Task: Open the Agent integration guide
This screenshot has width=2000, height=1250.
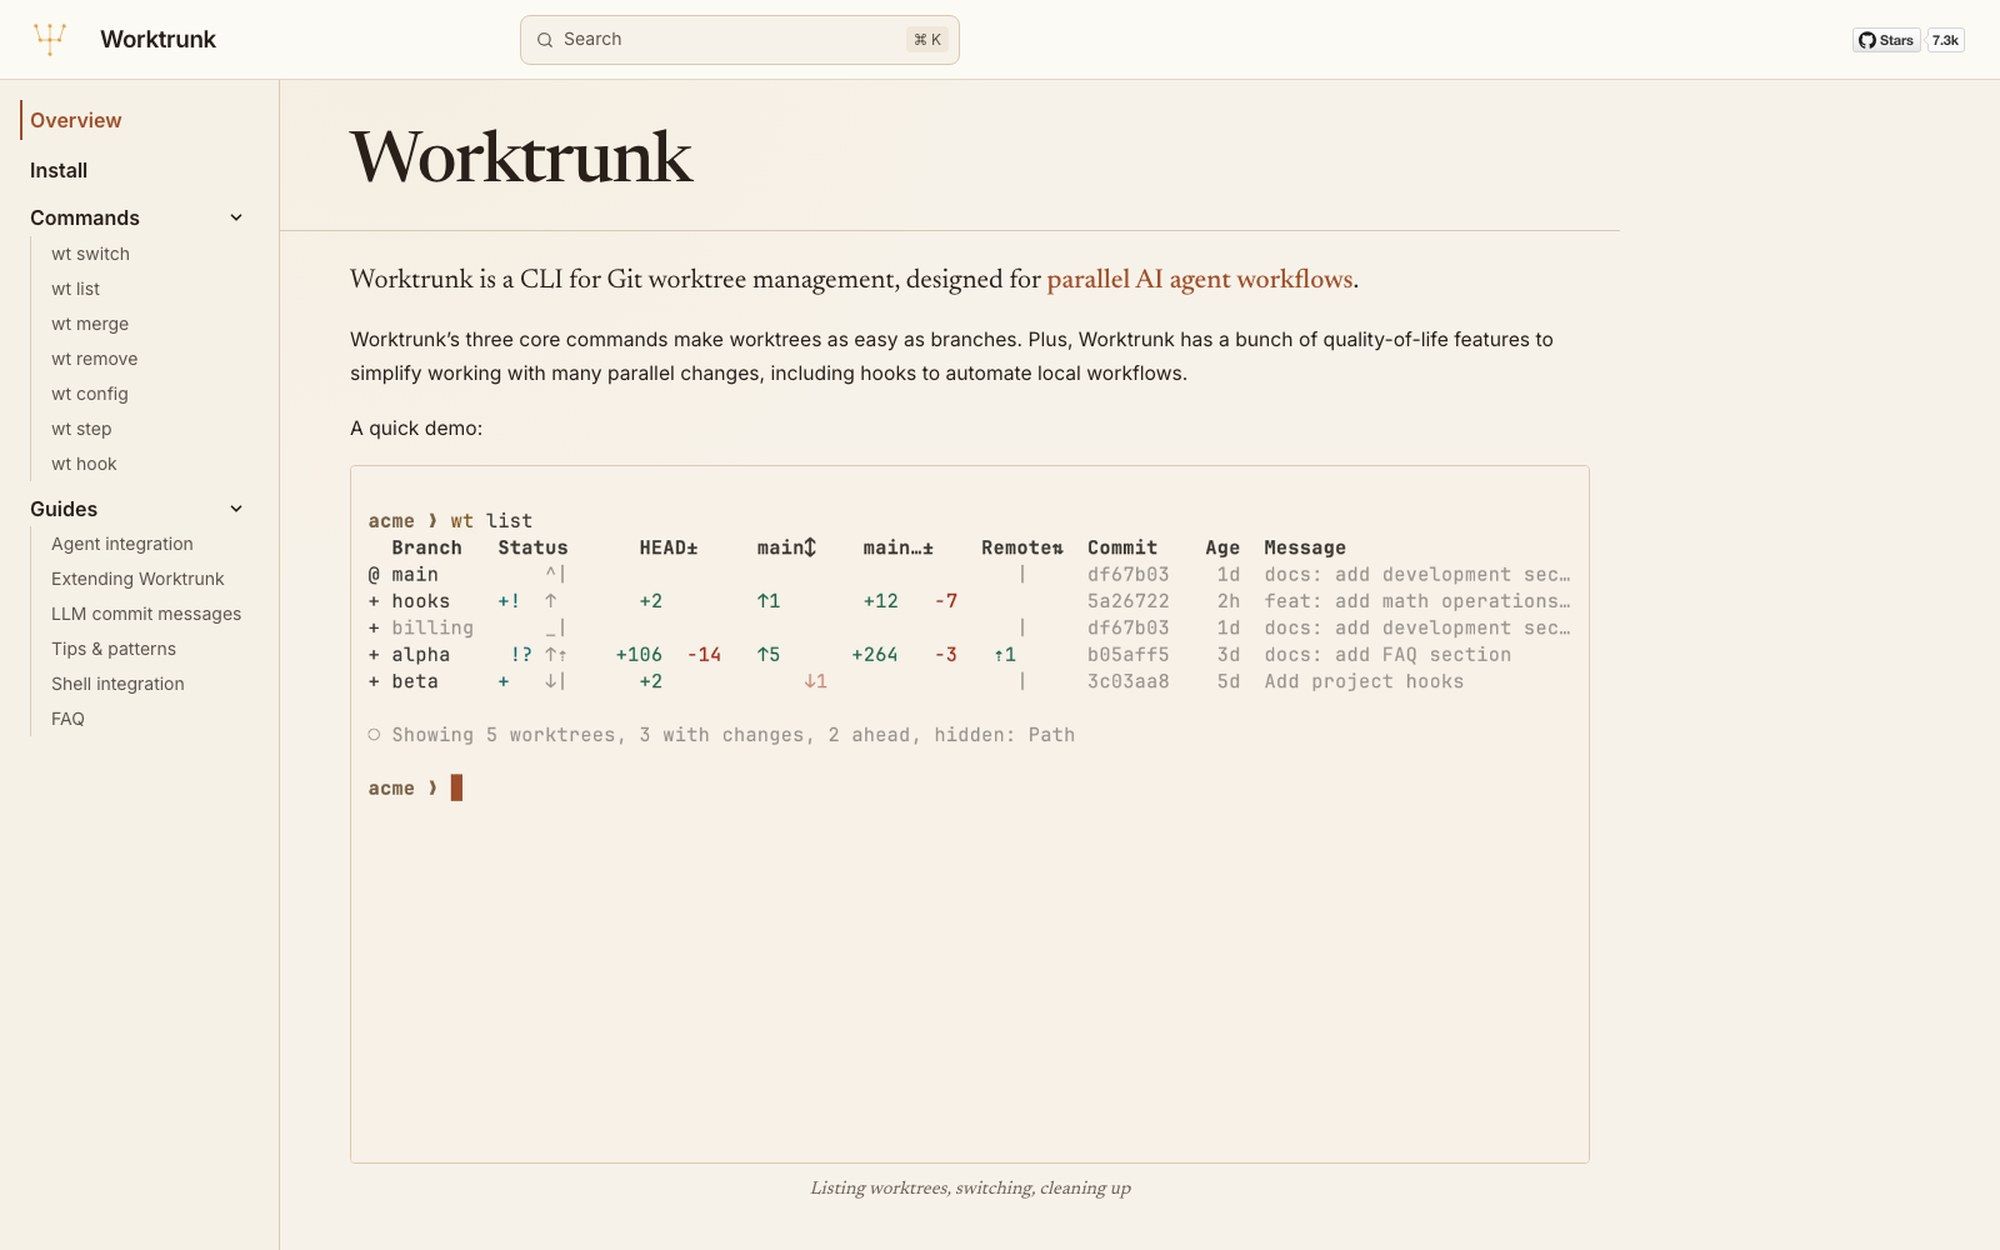Action: (122, 544)
